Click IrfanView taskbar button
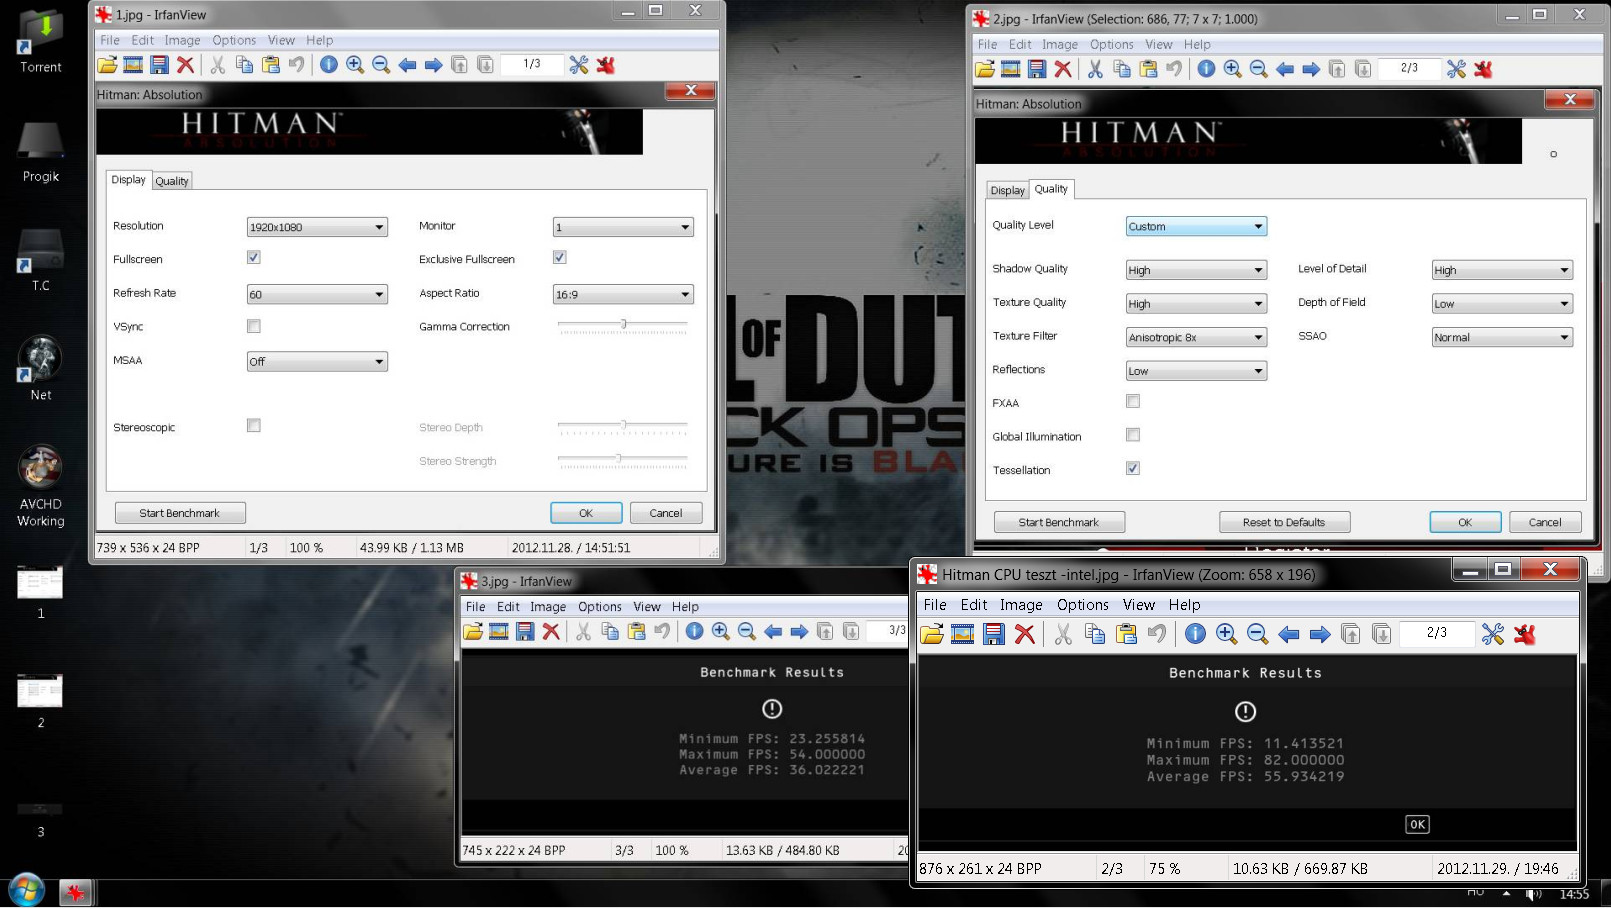This screenshot has height=909, width=1611. point(75,891)
